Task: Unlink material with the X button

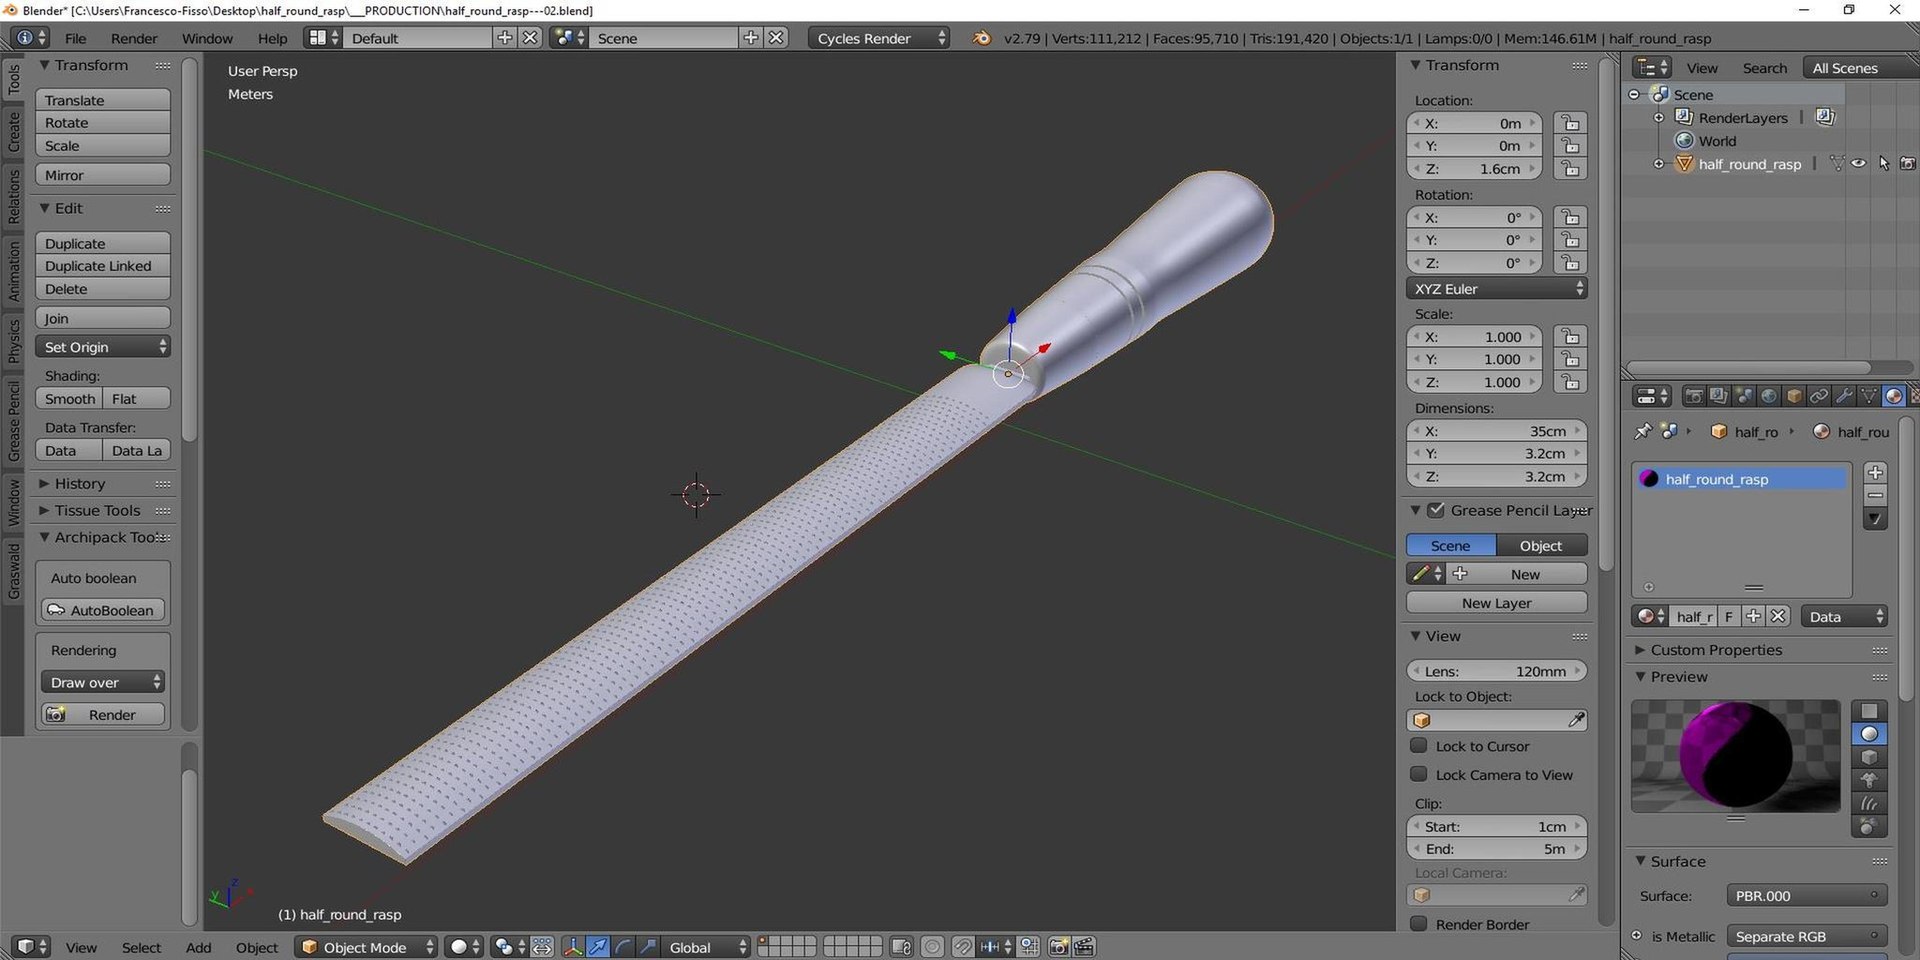Action: pos(1778,616)
